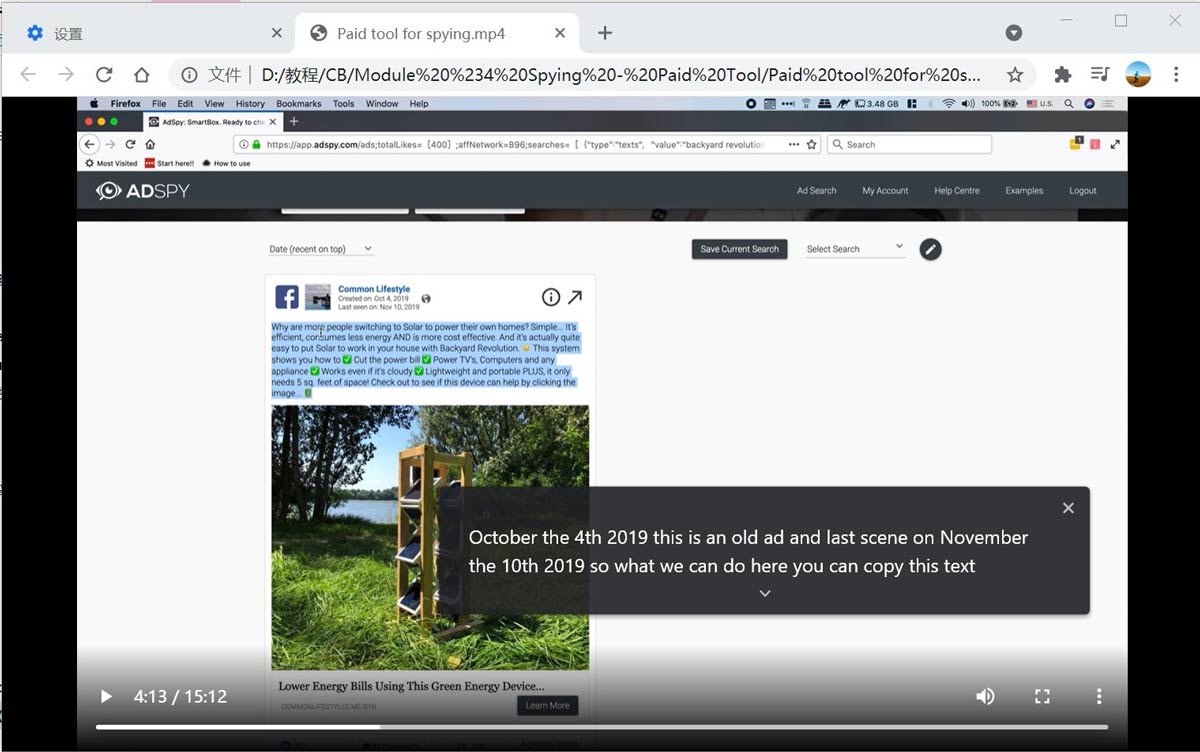Open the tab search dropdown arrow
This screenshot has width=1200, height=752.
[x=1013, y=33]
